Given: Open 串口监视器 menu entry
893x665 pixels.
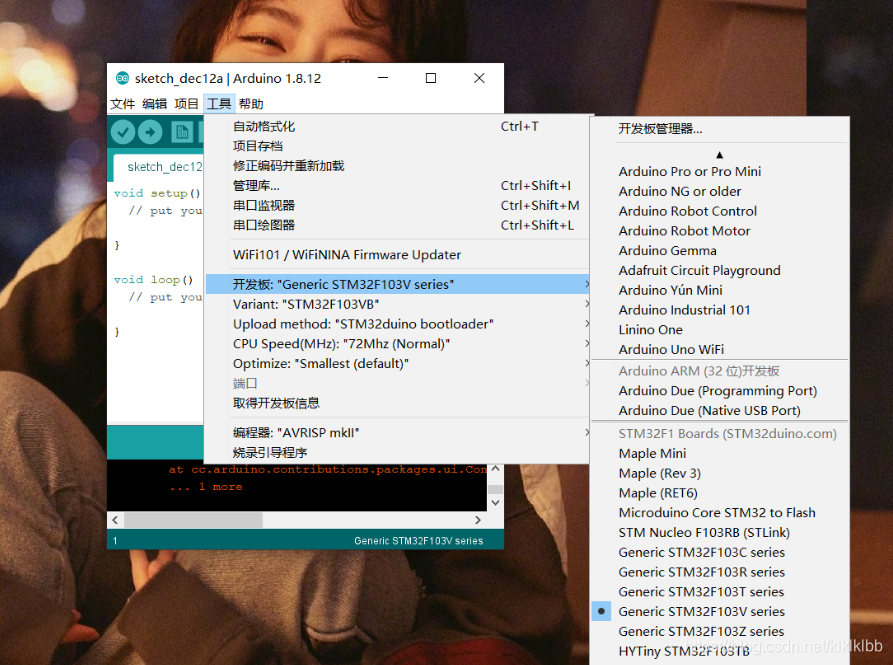Looking at the screenshot, I should [397, 206].
